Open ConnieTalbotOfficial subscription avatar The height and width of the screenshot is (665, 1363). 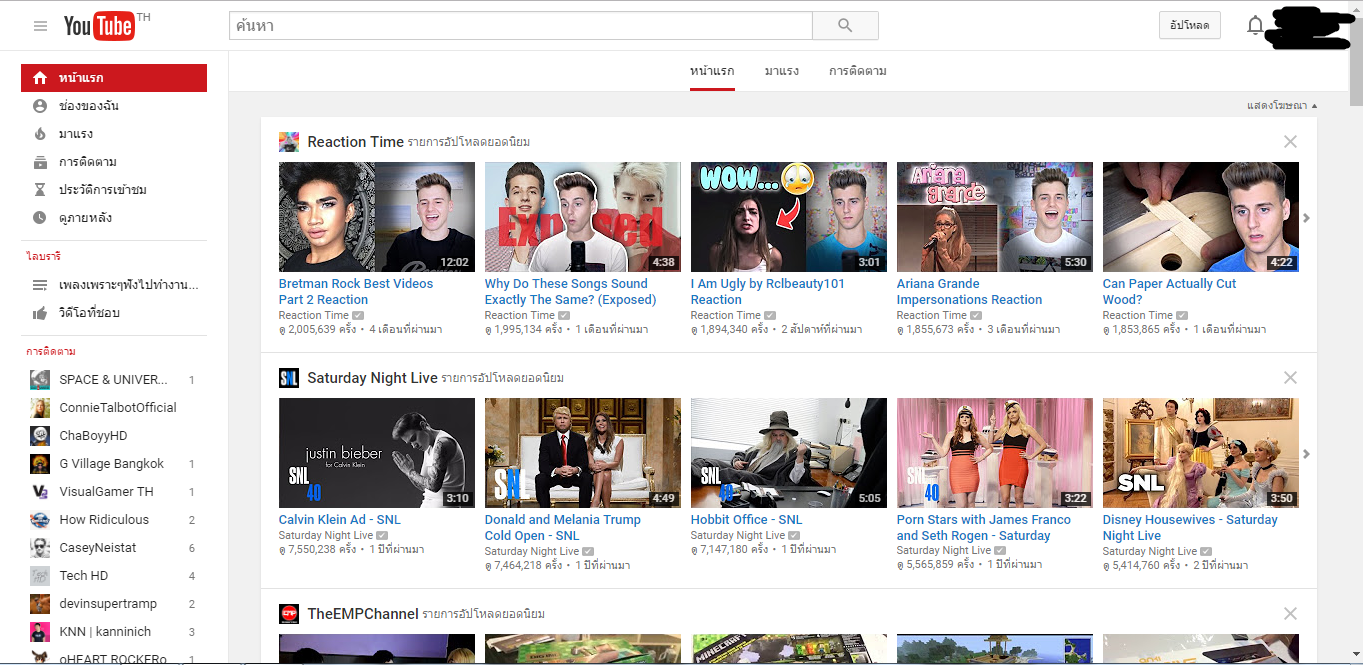(x=40, y=408)
